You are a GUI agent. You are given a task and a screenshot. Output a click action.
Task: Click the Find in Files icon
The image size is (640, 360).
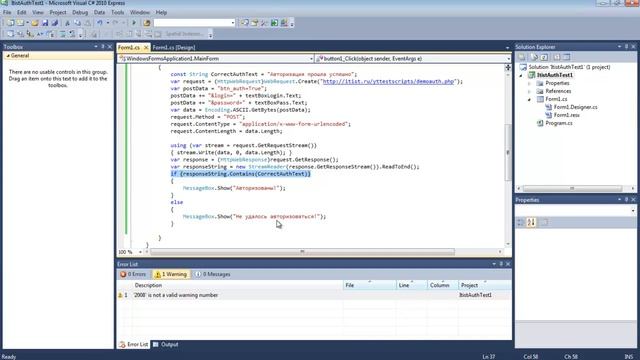tap(147, 23)
